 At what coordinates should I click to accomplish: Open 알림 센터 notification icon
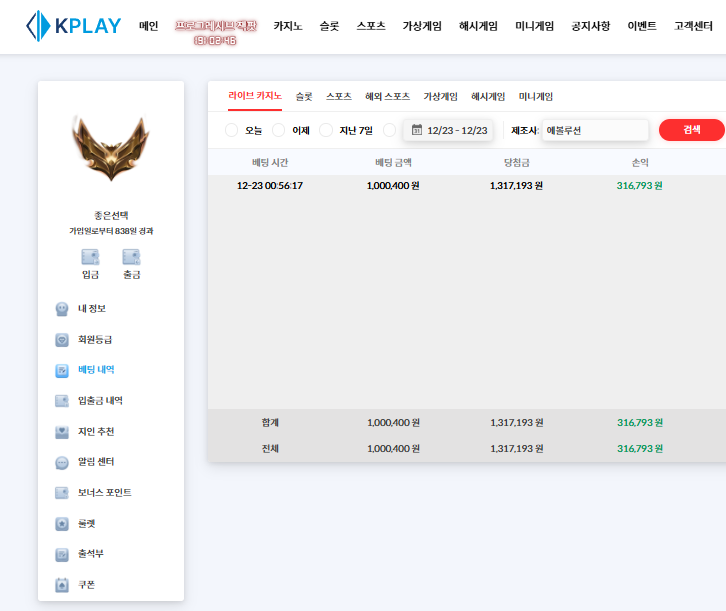(x=62, y=463)
